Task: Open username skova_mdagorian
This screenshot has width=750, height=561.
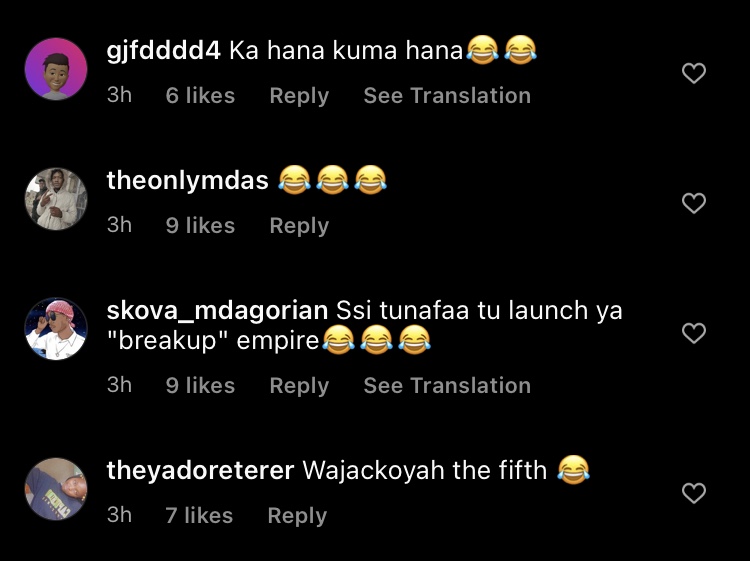Action: point(217,311)
